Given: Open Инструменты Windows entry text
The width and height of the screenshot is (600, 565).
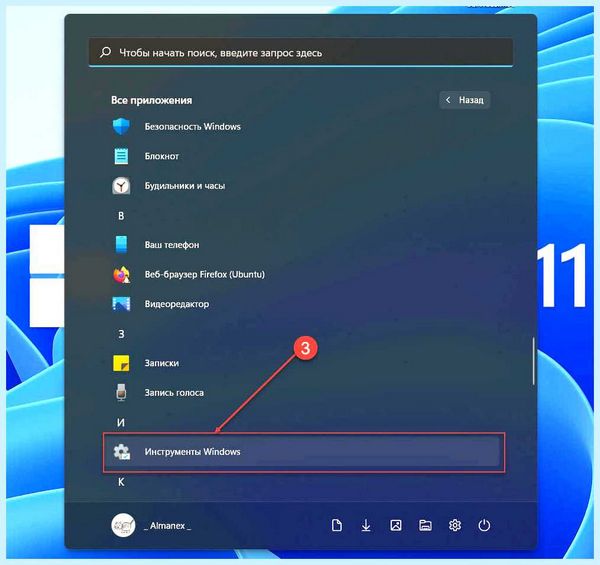Looking at the screenshot, I should [x=192, y=452].
